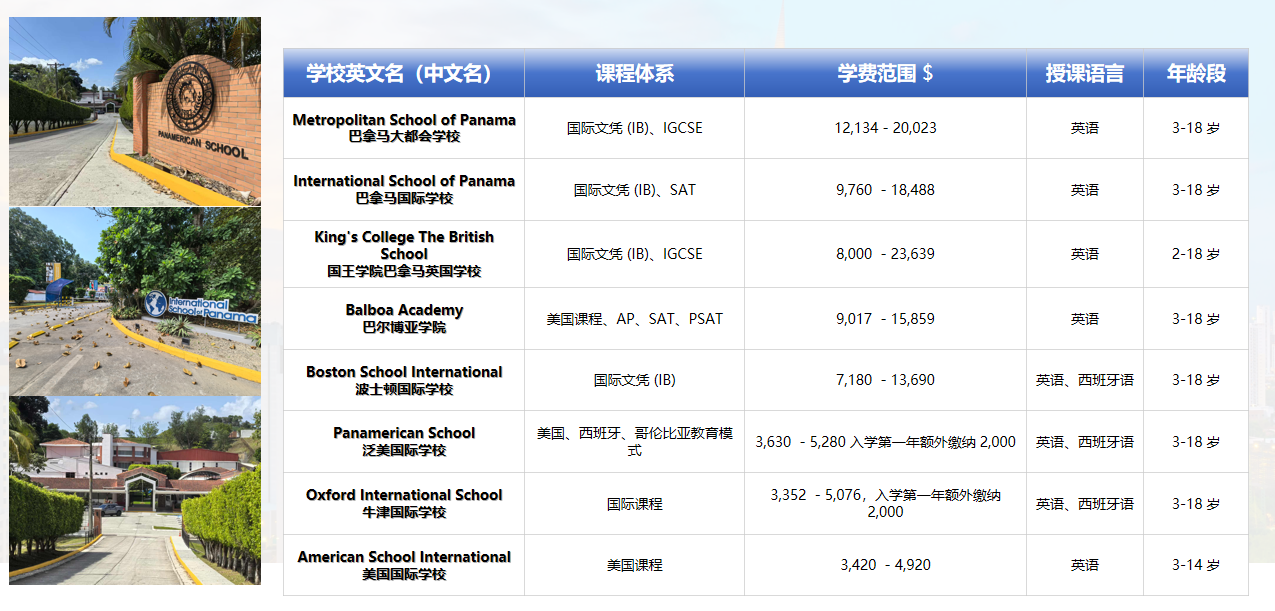Viewport: 1275px width, 611px height.
Task: Click the 国际文凭 (IB)、SAT curriculum cell
Action: [x=634, y=189]
